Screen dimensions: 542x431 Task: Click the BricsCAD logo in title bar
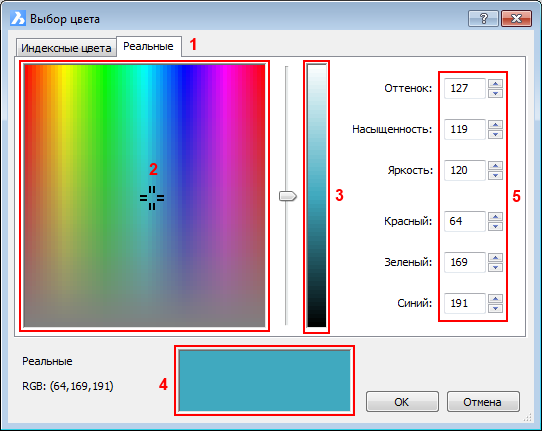tap(18, 18)
